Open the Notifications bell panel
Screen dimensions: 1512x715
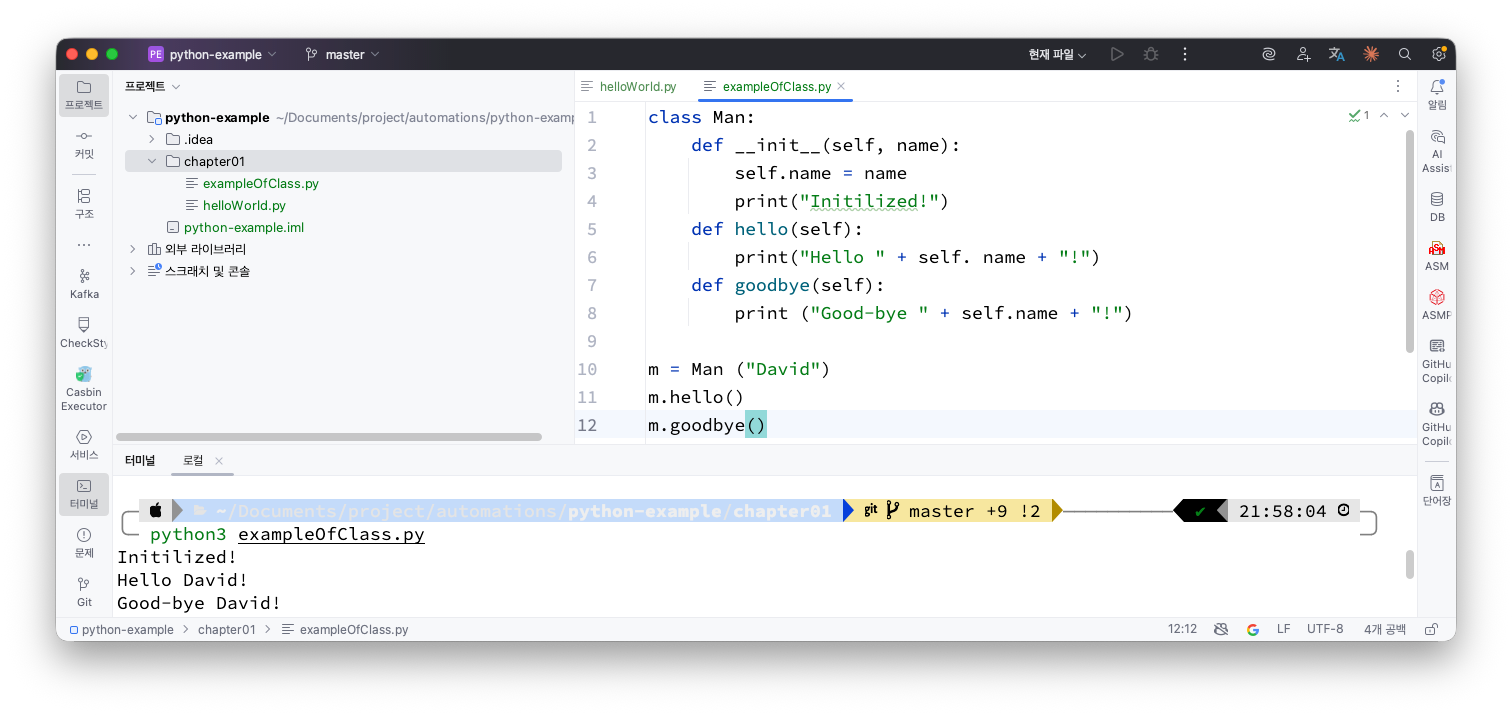click(1436, 94)
